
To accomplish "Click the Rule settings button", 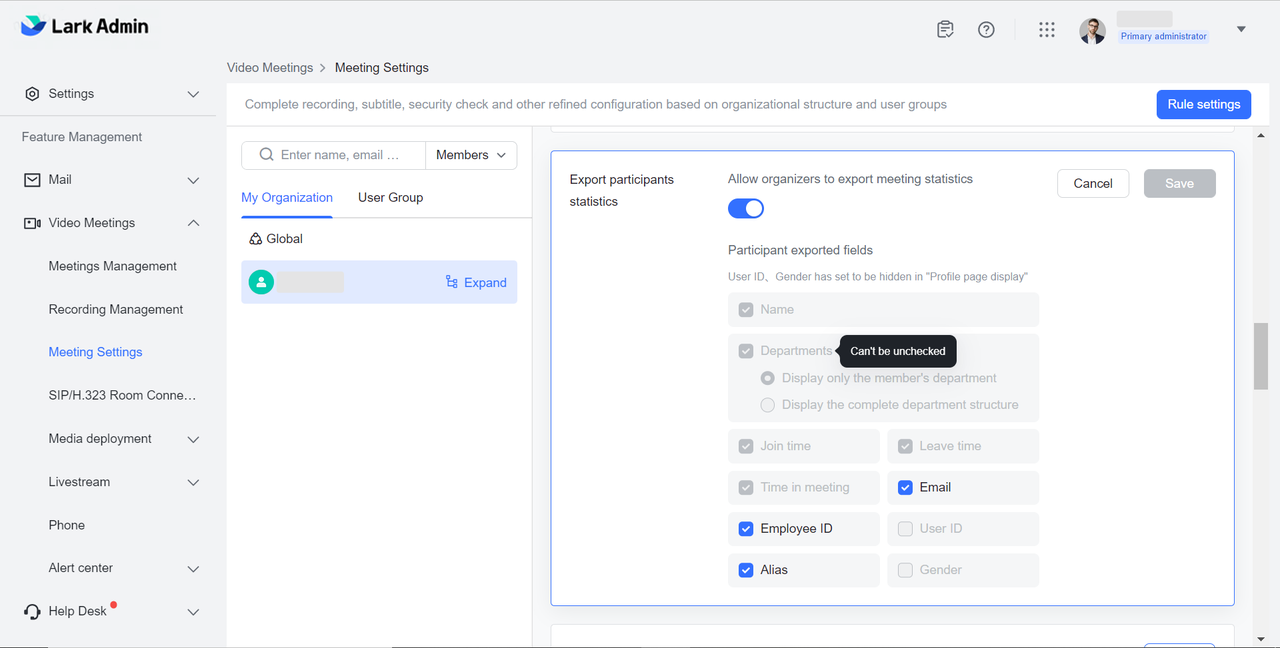I will 1203,104.
